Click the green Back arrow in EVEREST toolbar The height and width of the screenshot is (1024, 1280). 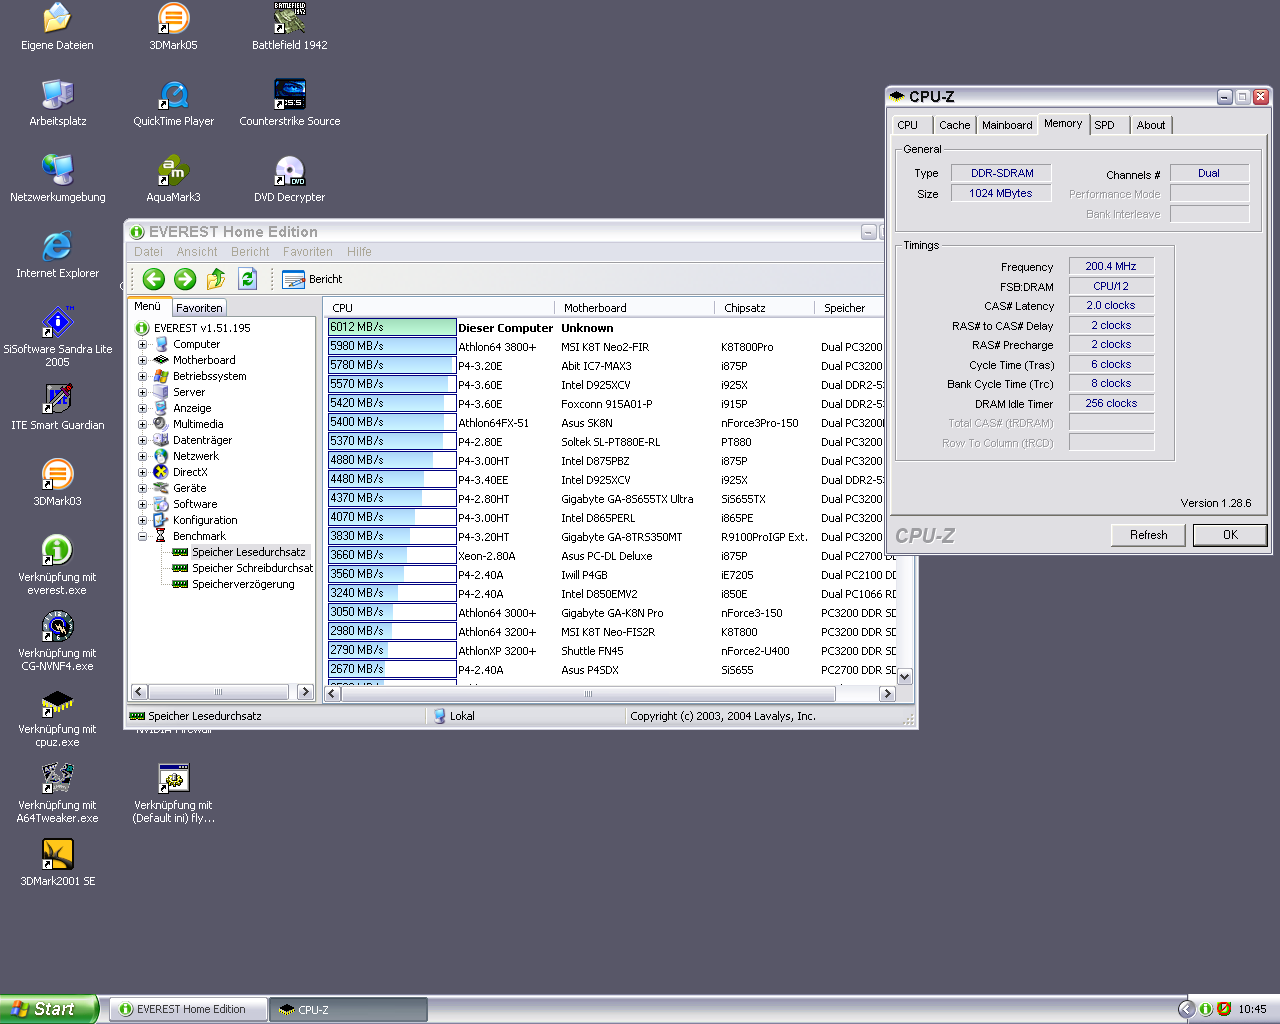(x=153, y=279)
